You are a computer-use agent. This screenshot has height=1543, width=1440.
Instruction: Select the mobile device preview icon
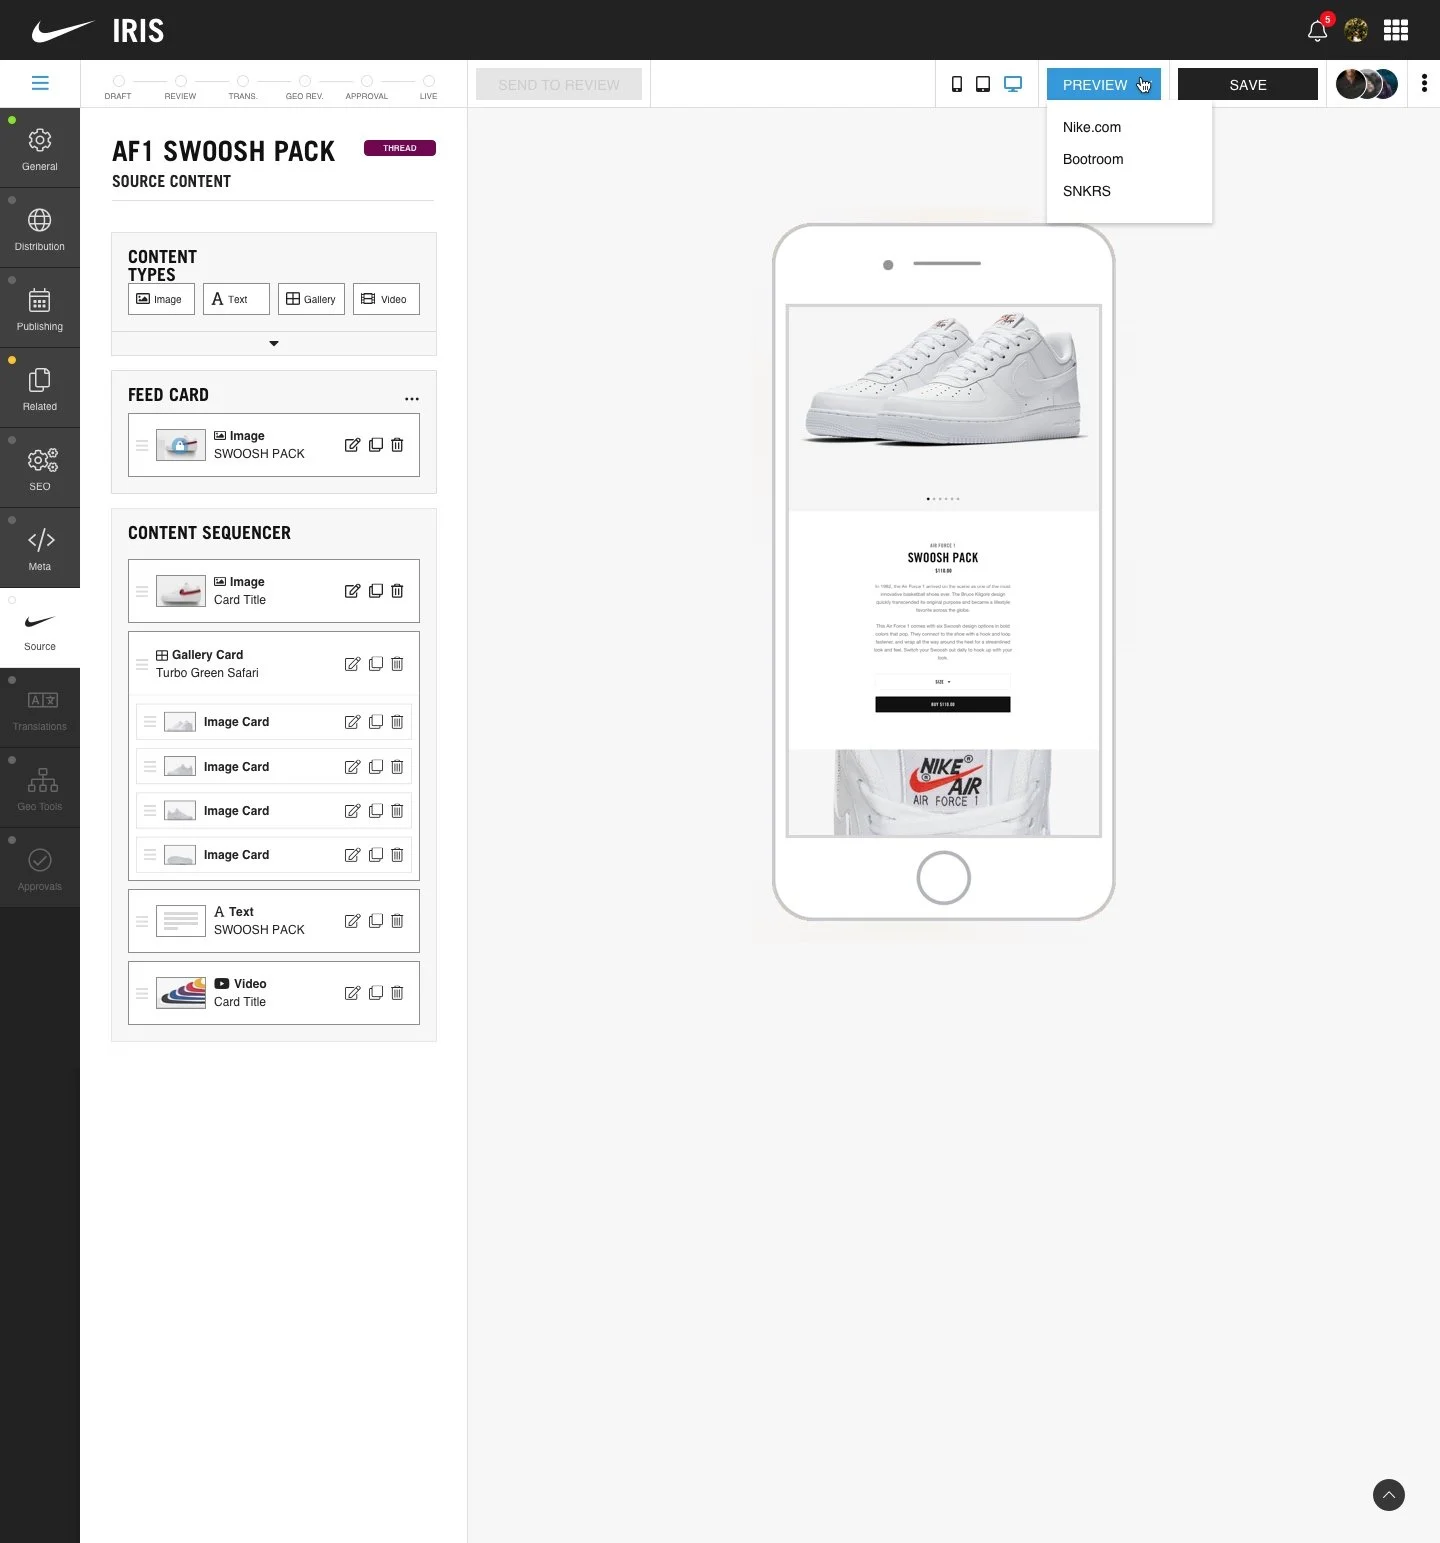956,84
